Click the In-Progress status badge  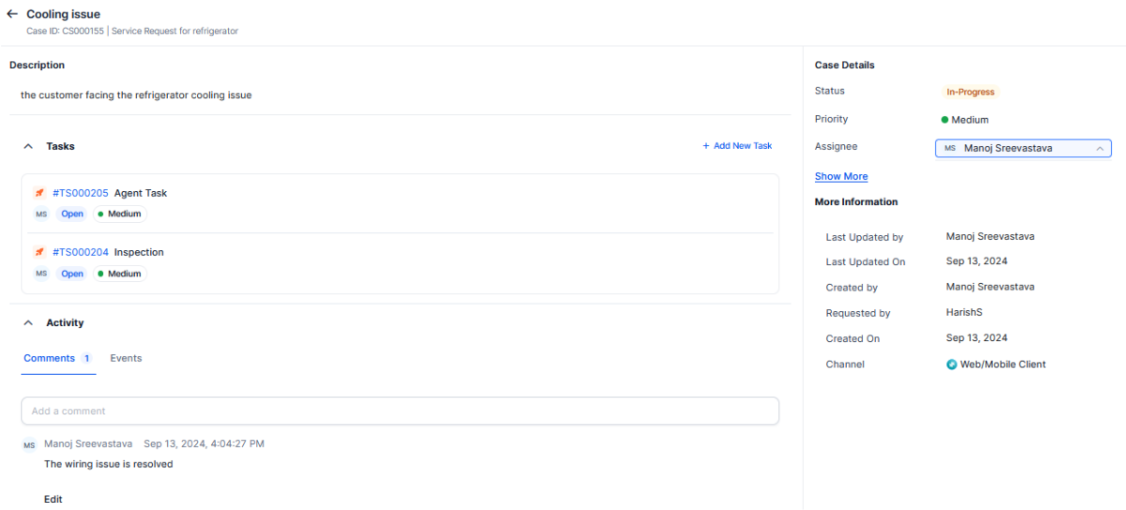(970, 92)
